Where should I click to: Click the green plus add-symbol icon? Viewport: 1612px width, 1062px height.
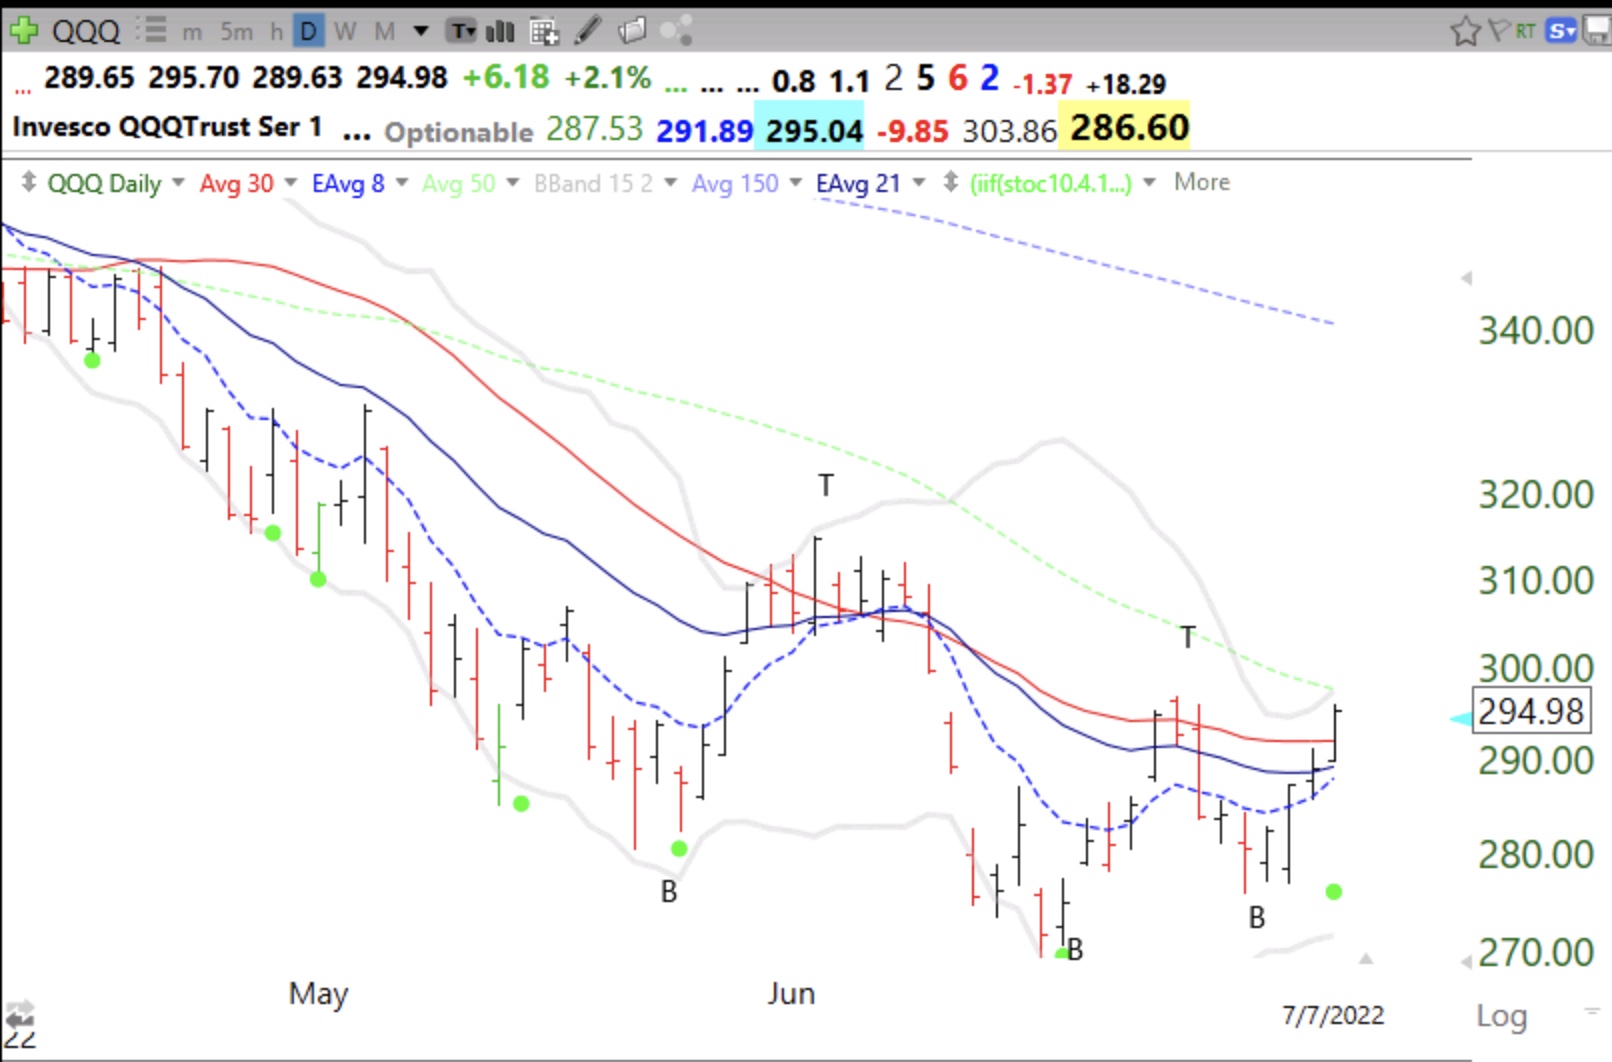click(22, 31)
